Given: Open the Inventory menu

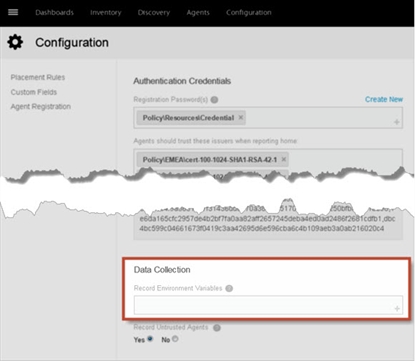Looking at the screenshot, I should point(106,13).
